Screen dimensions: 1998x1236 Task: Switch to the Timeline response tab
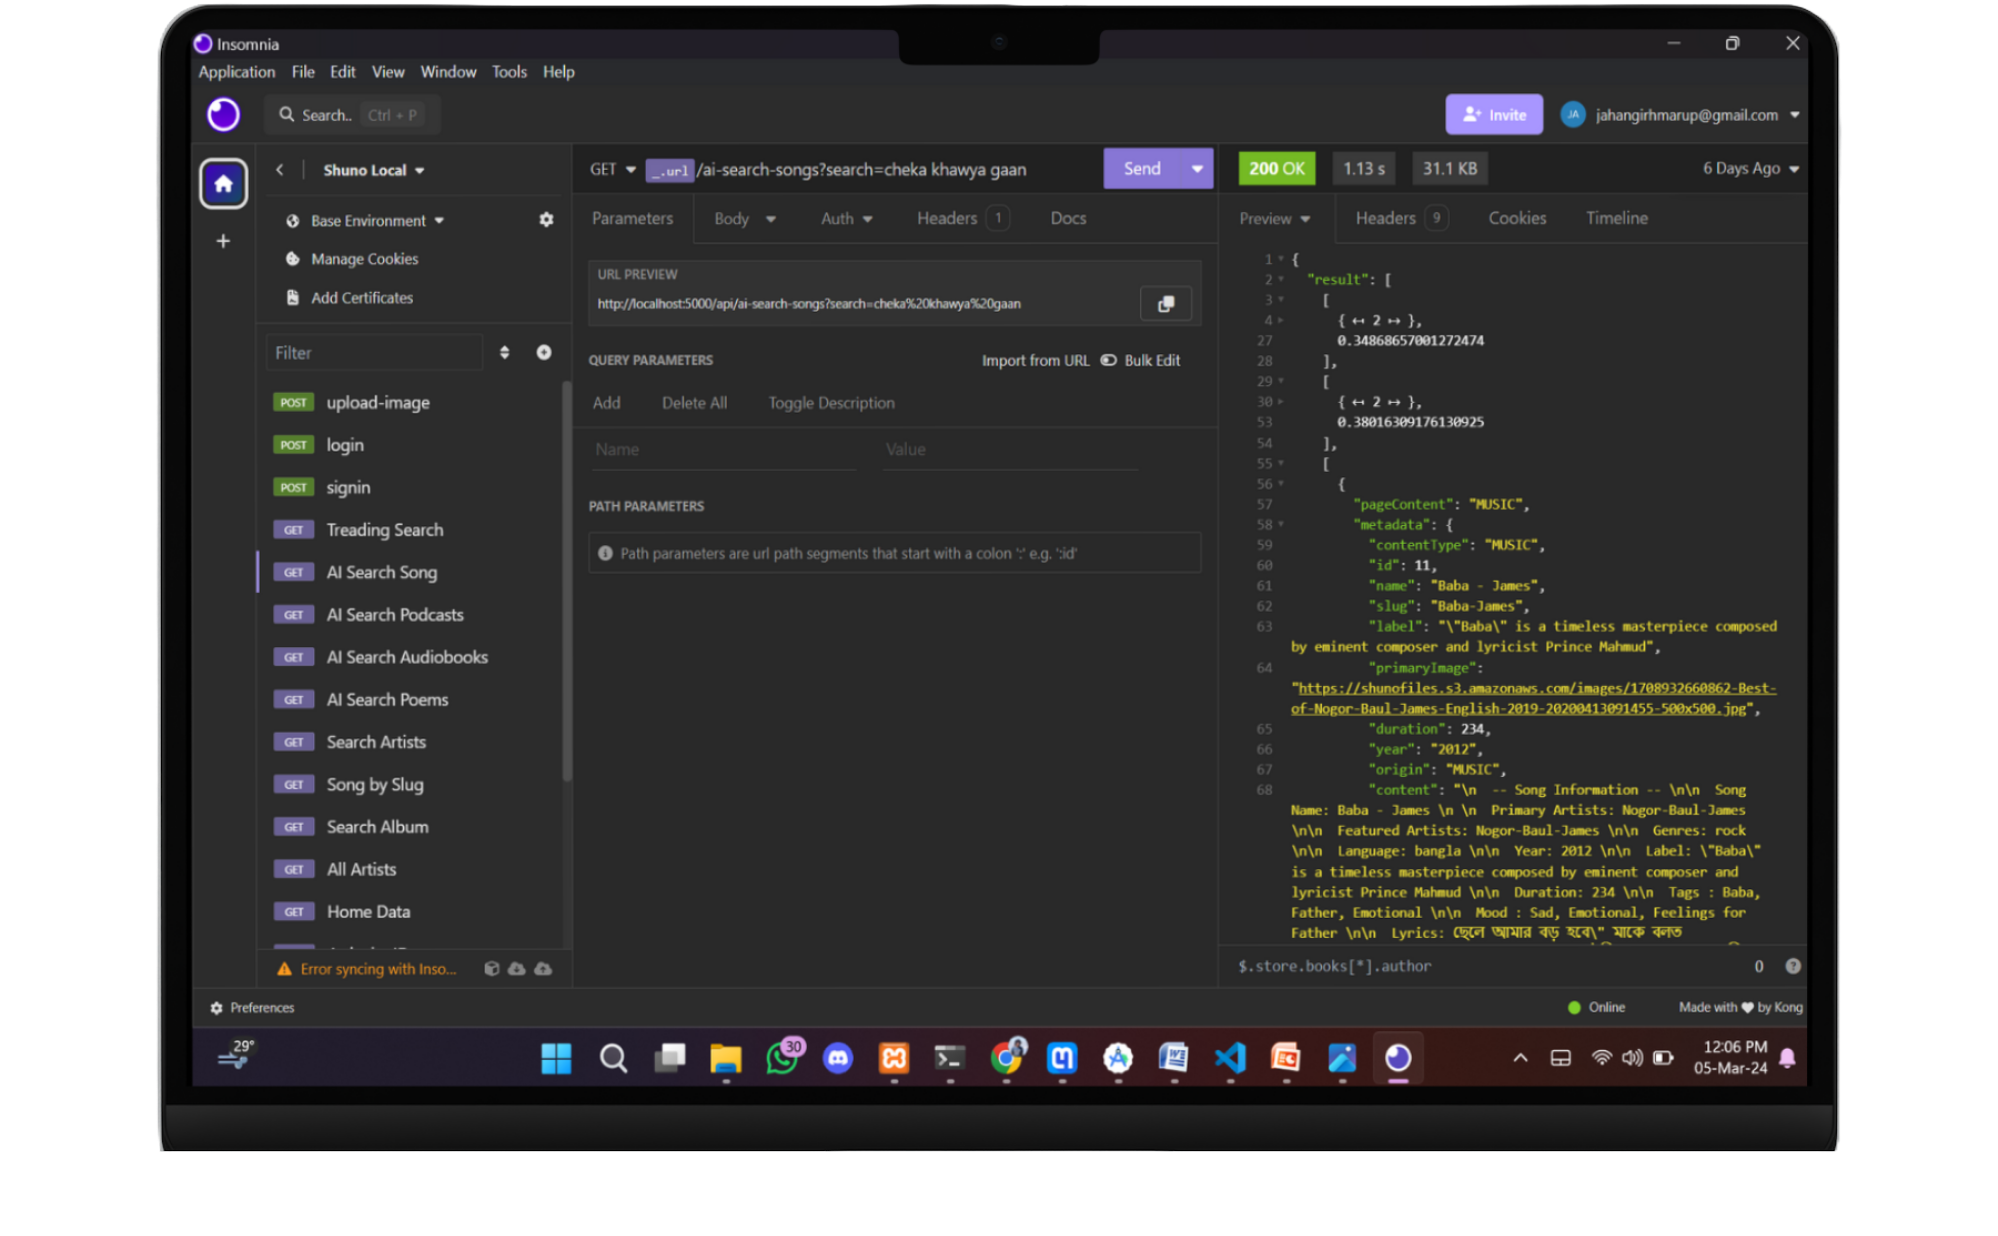coord(1616,218)
